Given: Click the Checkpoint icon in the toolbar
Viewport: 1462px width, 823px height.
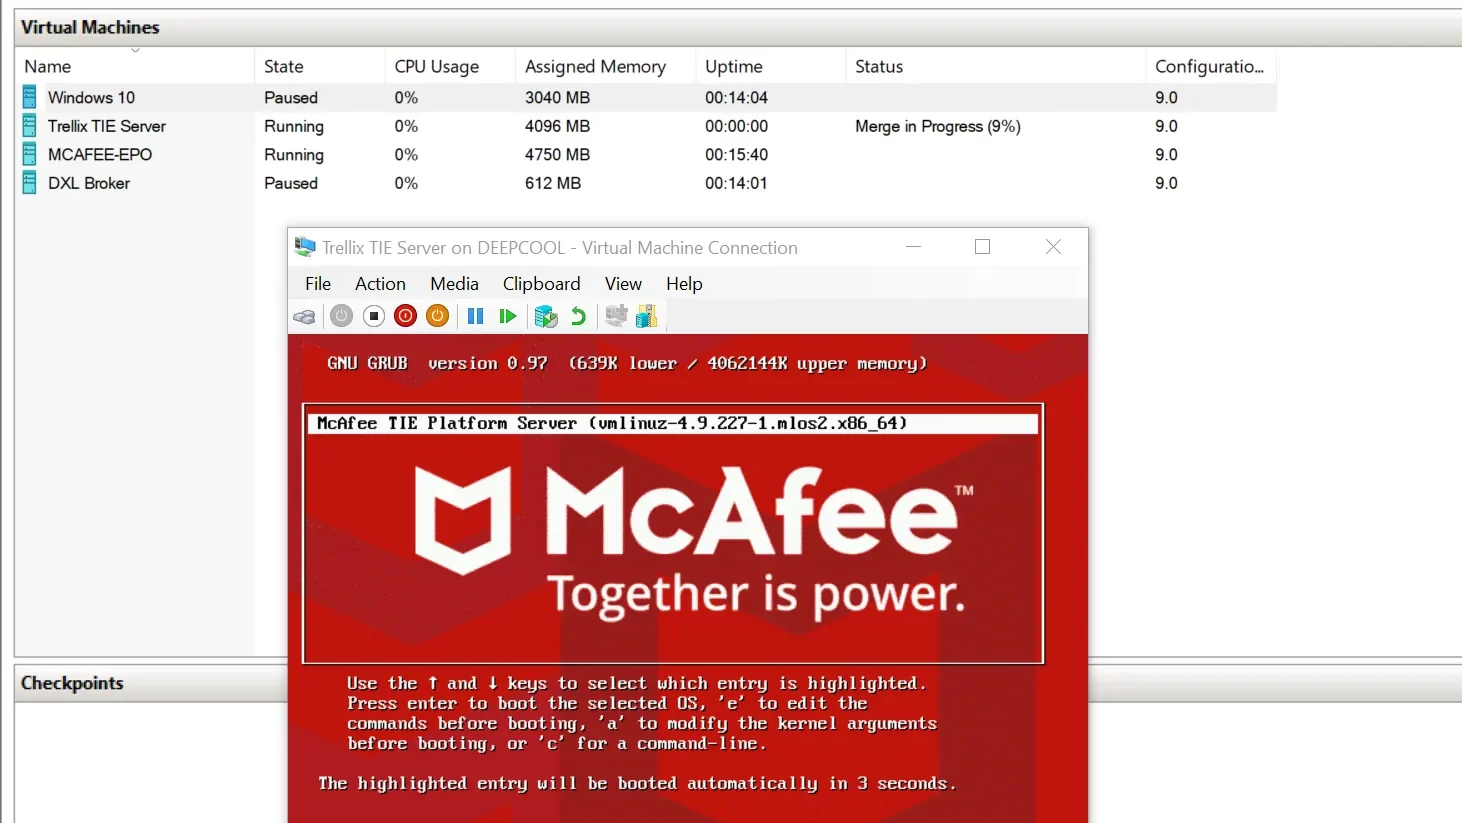Looking at the screenshot, I should [x=546, y=316].
